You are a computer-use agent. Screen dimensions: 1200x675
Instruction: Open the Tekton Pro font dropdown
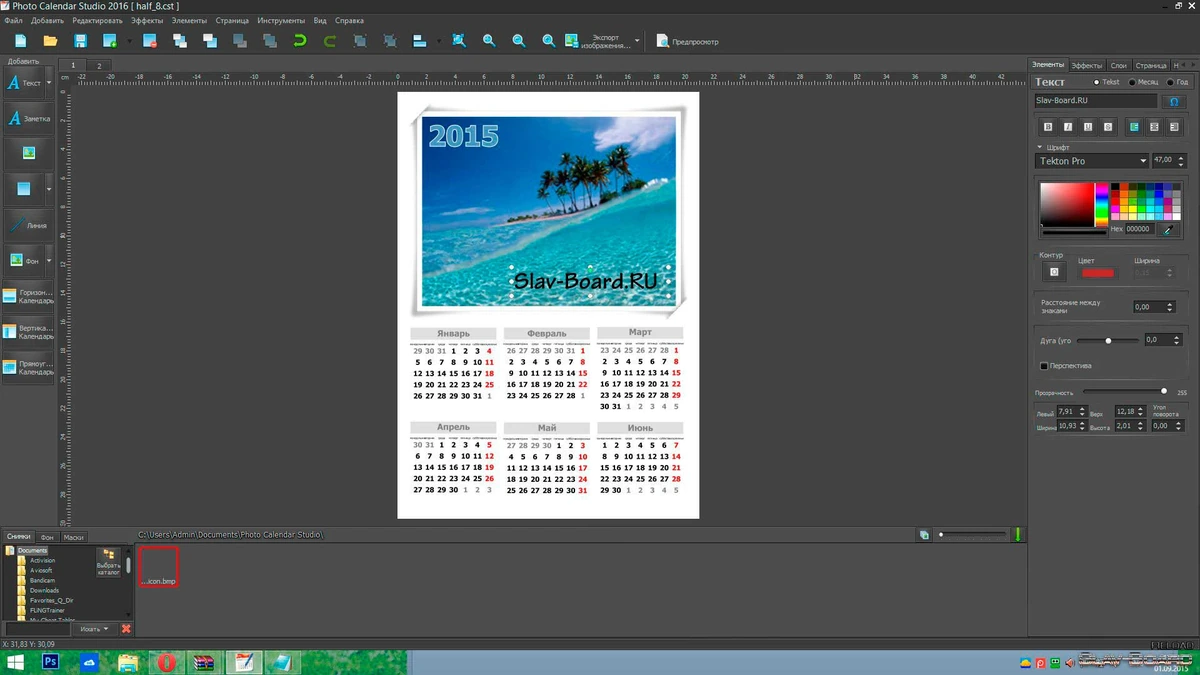tap(1092, 161)
